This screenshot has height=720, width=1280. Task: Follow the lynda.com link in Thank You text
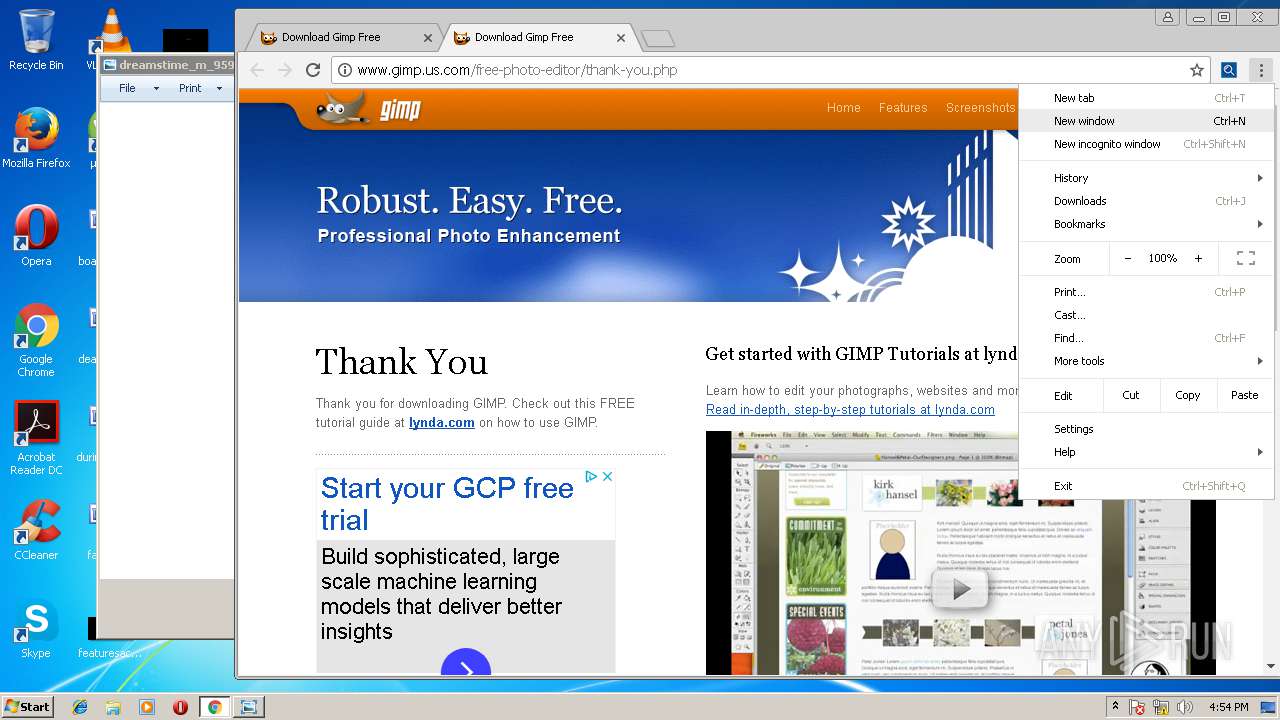[442, 423]
